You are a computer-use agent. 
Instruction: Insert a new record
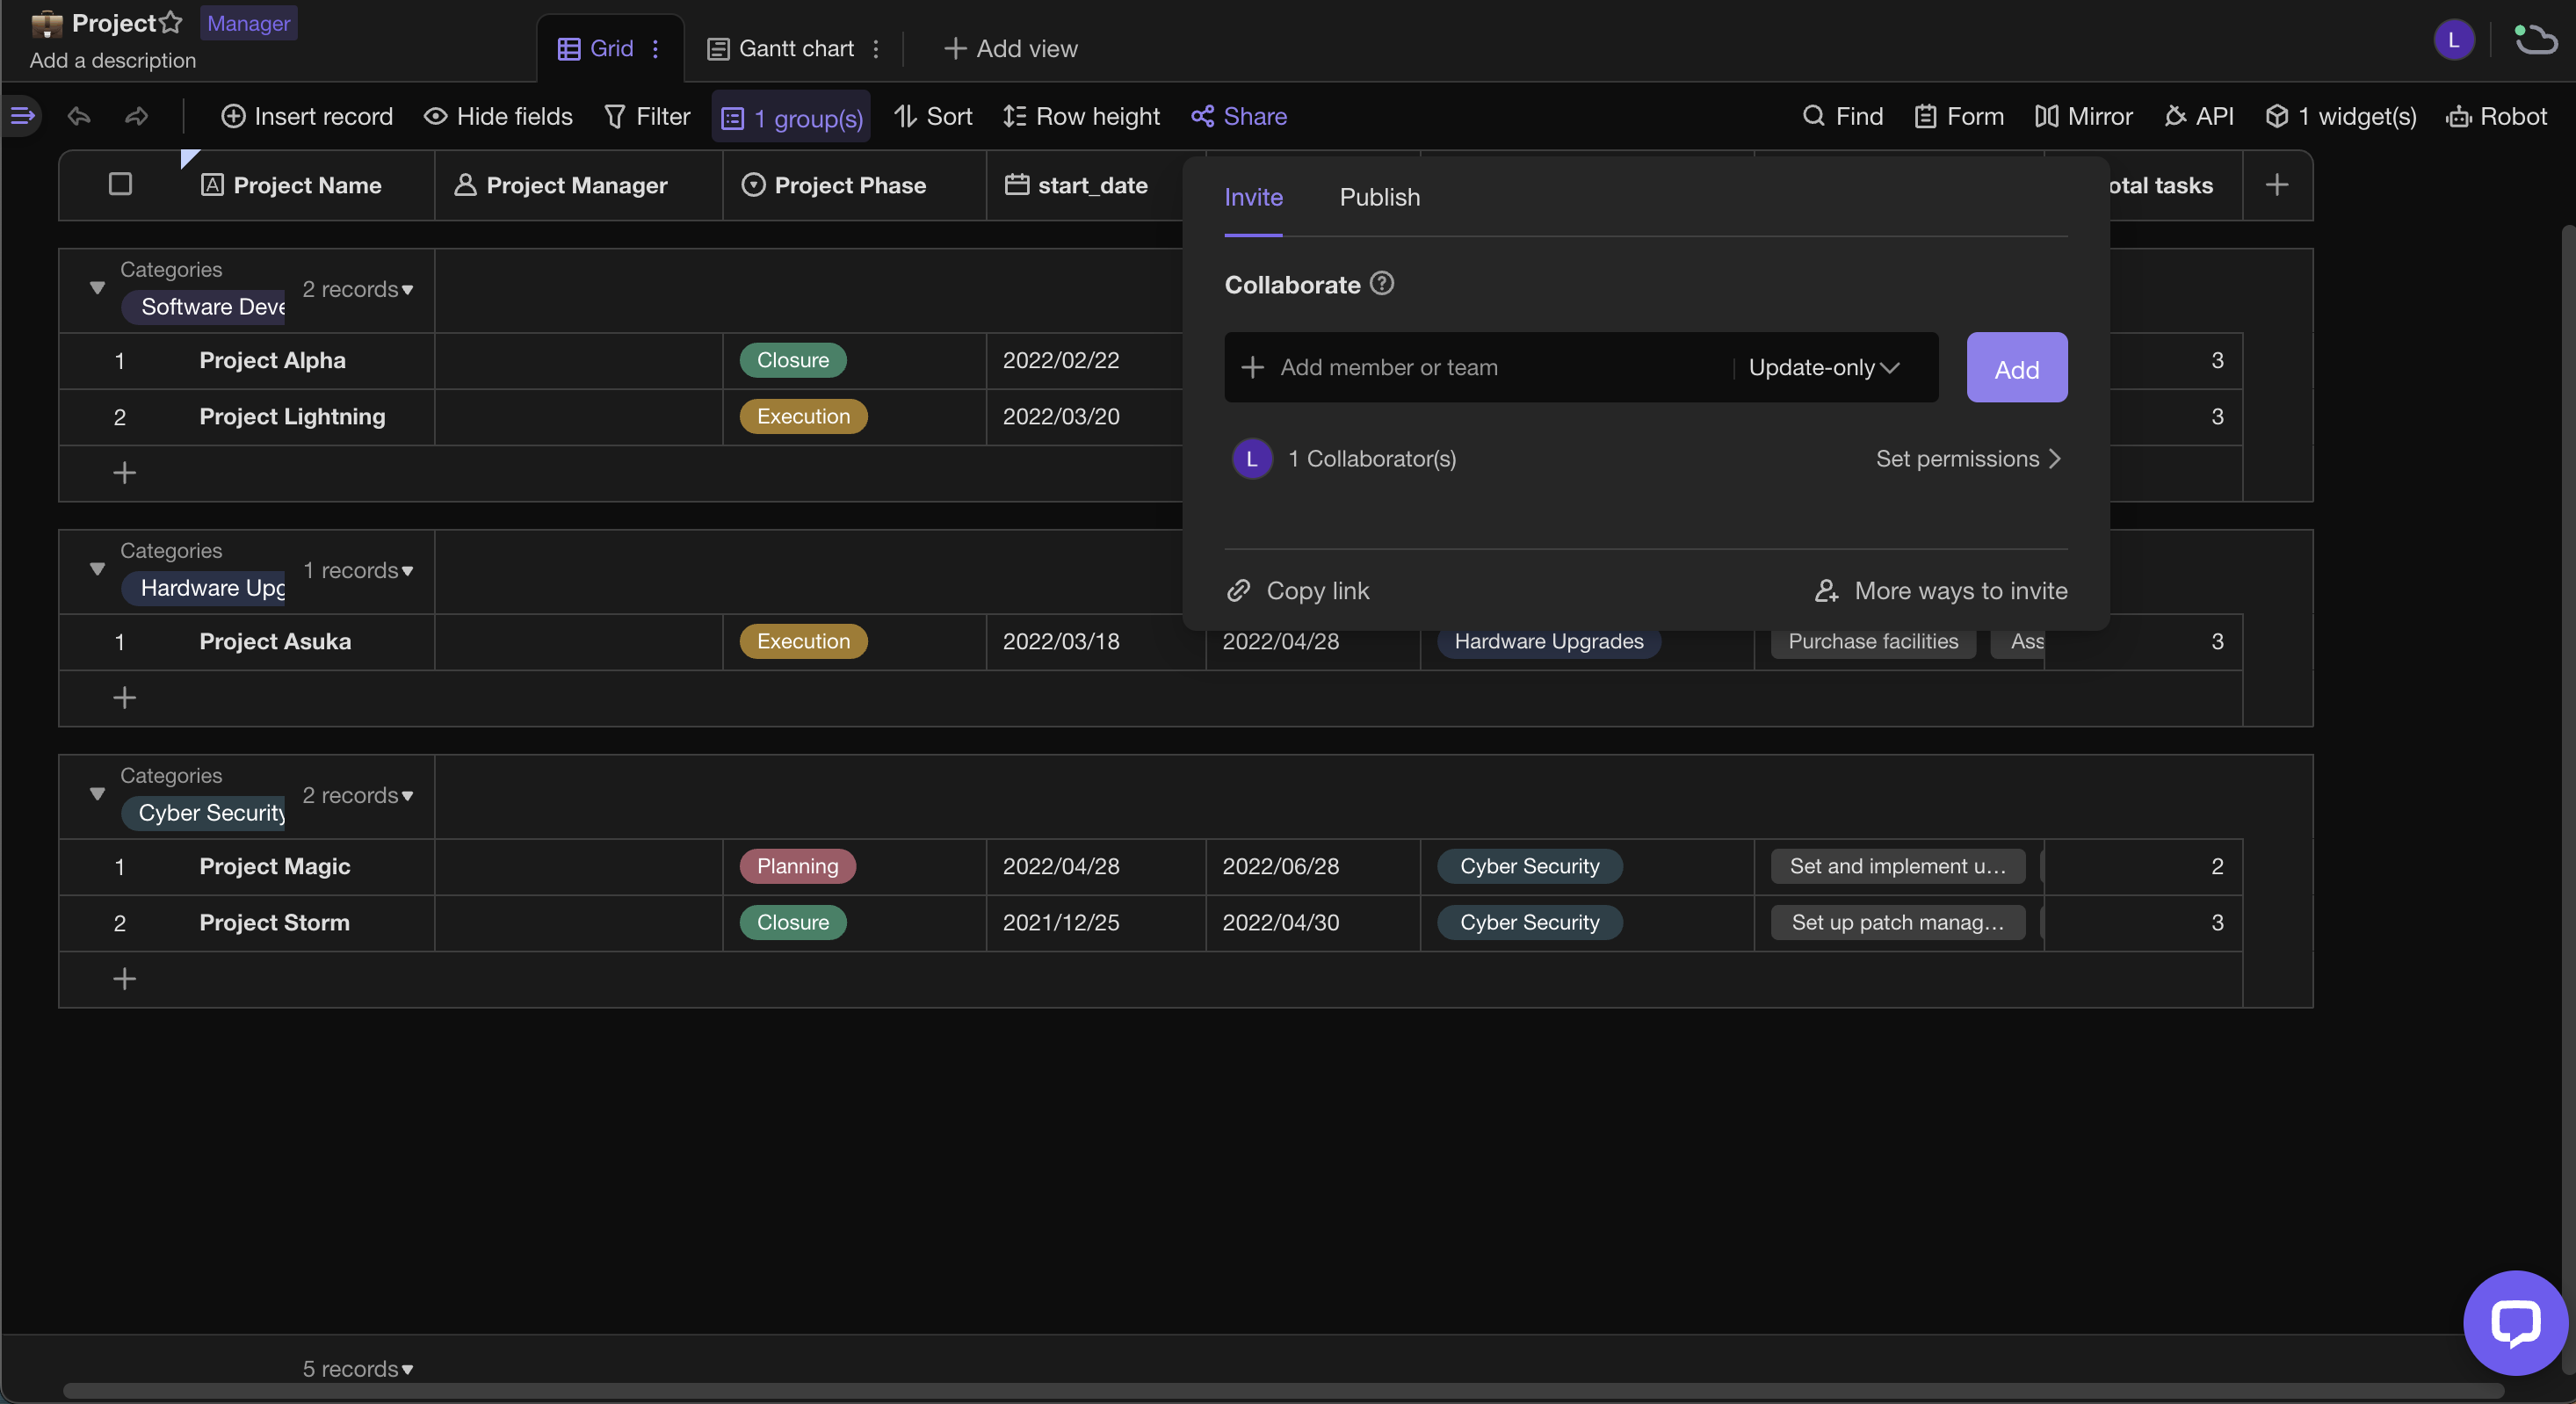point(307,116)
